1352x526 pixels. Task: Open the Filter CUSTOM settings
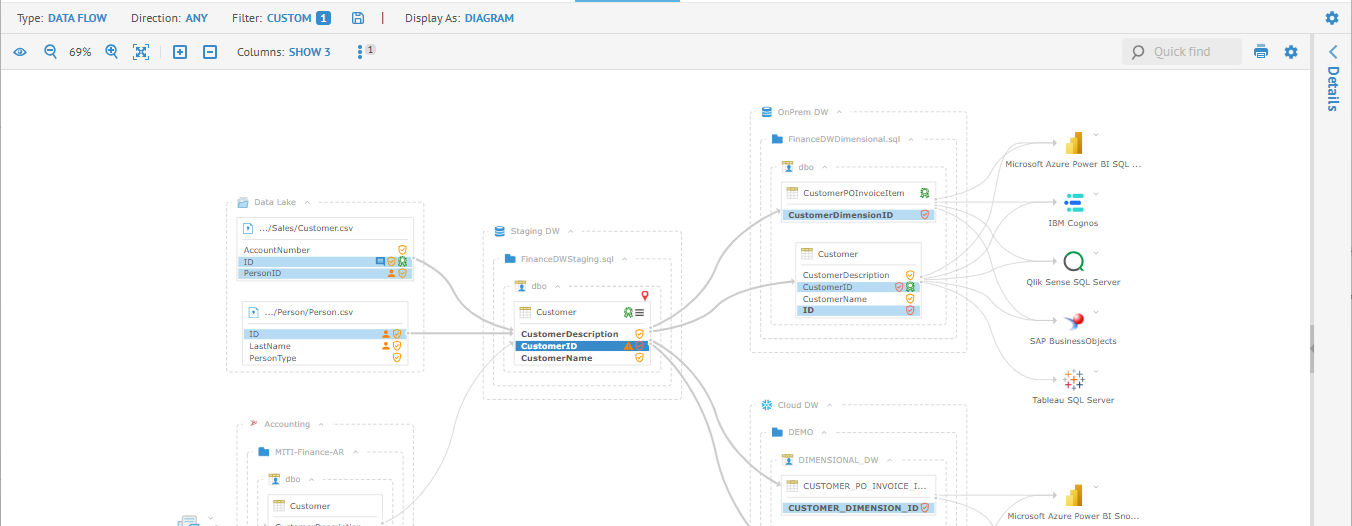click(288, 18)
